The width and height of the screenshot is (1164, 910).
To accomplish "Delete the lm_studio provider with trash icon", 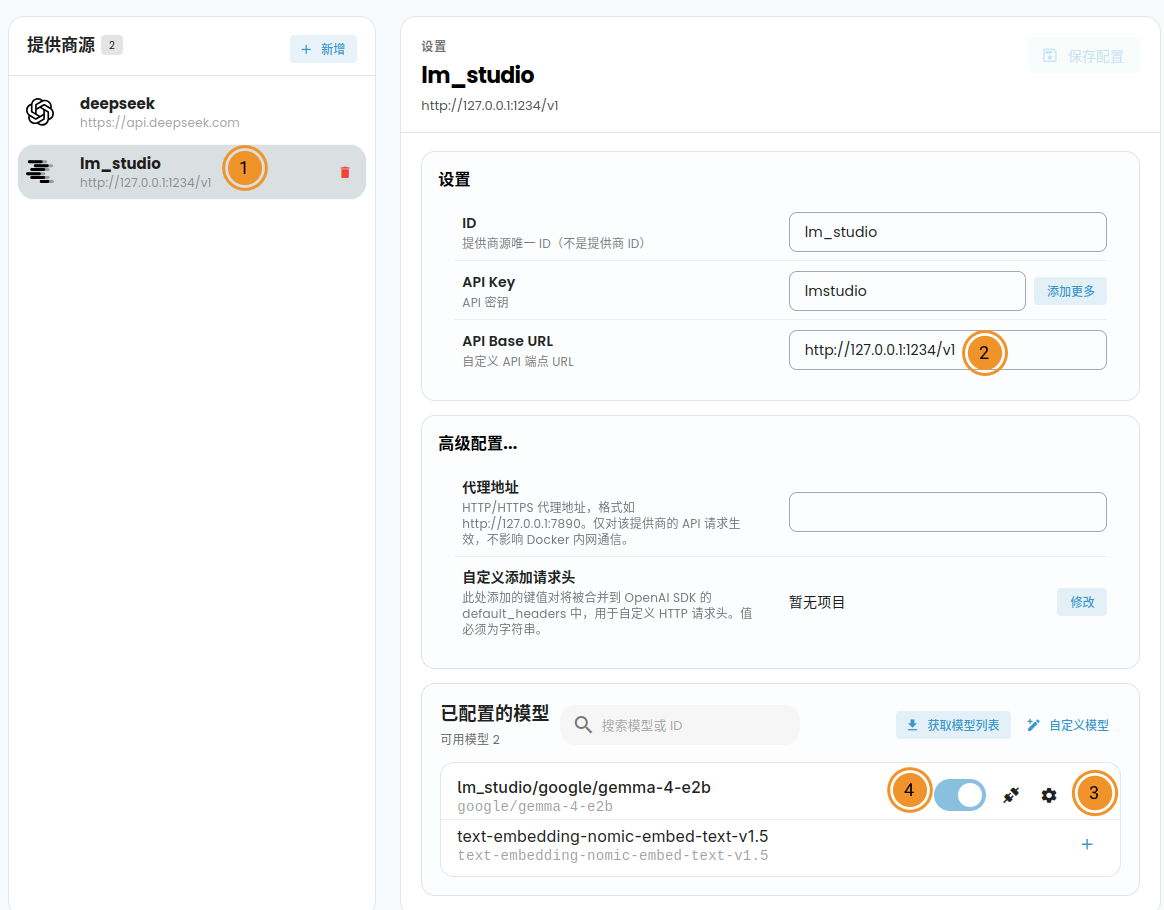I will click(344, 172).
